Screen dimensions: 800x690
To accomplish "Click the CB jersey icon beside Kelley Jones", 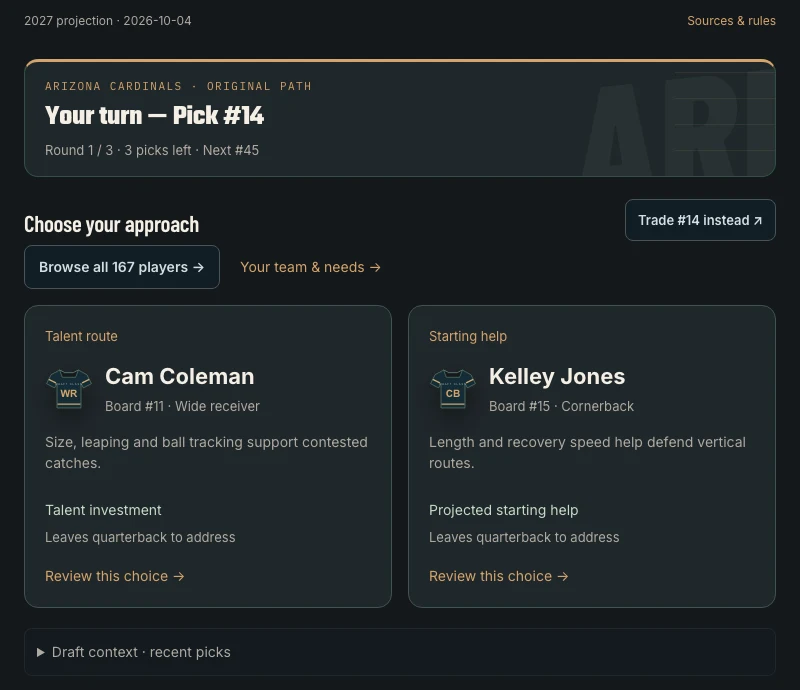I will tap(453, 389).
